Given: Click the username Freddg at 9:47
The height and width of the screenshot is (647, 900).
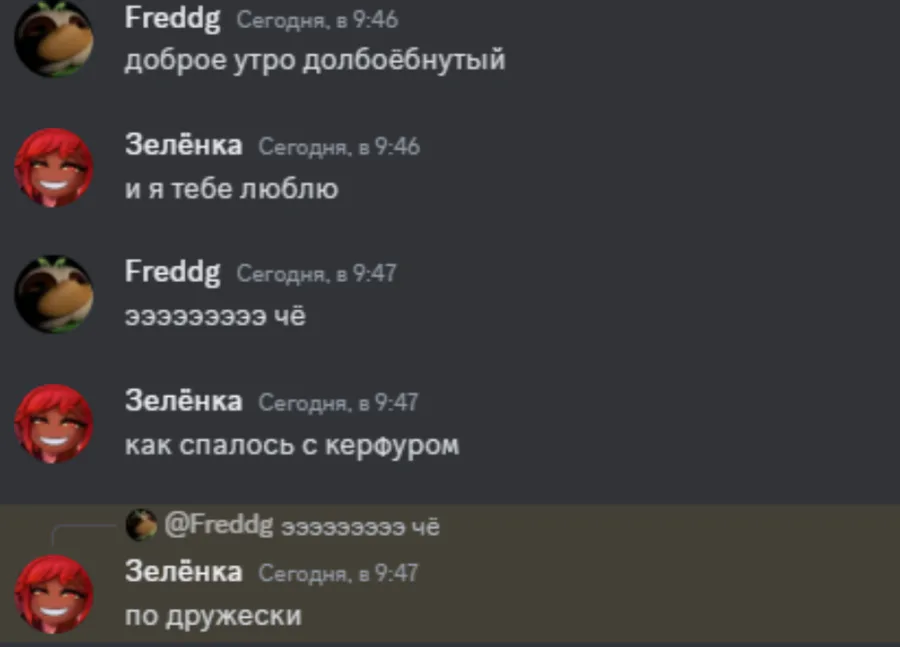Looking at the screenshot, I should click(x=172, y=272).
